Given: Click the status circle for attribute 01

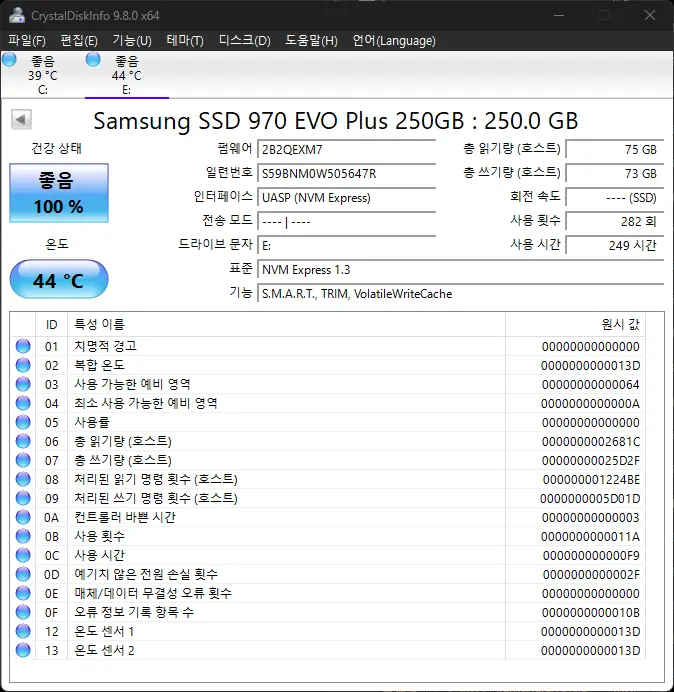Looking at the screenshot, I should tap(23, 346).
